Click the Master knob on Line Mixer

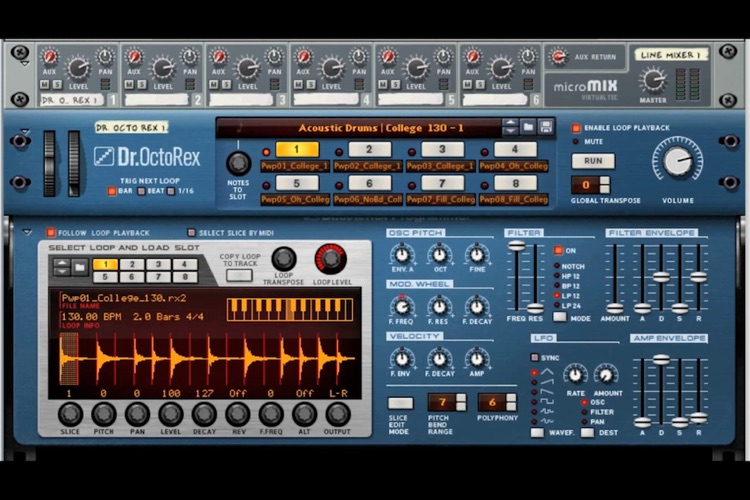click(x=653, y=79)
